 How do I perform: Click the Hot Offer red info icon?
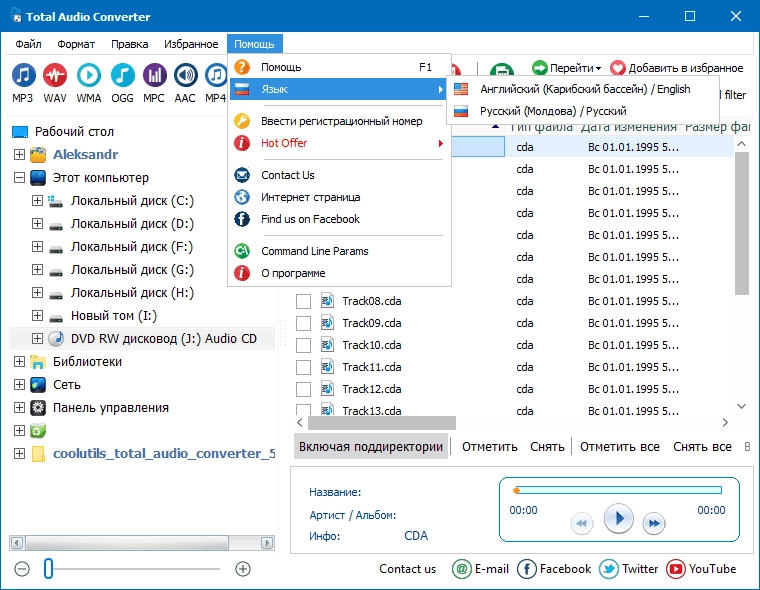coord(242,143)
